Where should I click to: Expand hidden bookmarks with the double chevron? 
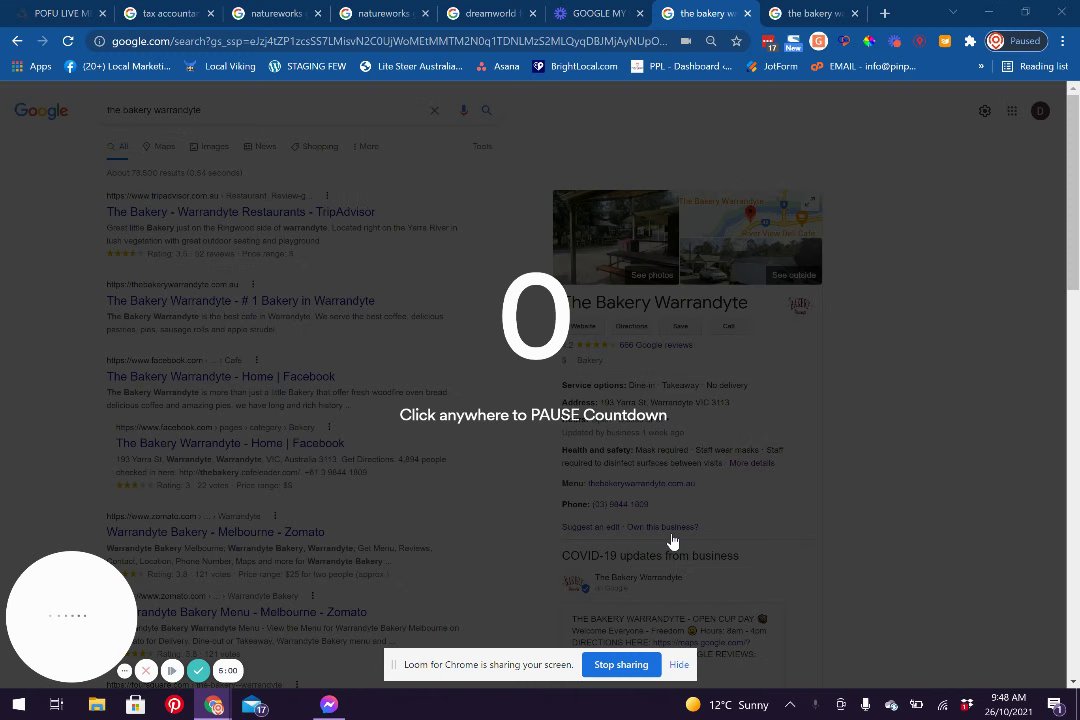[981, 66]
